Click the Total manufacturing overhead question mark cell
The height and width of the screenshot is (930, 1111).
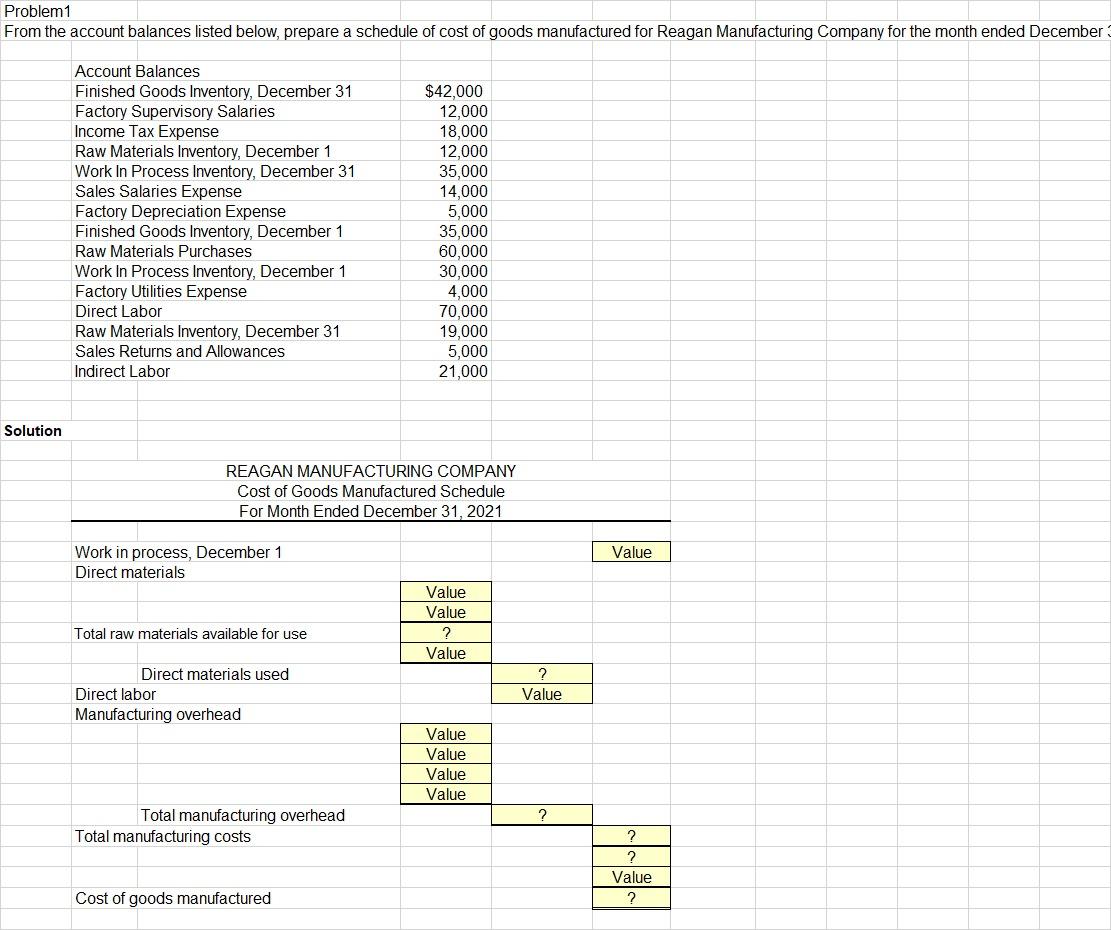(541, 814)
